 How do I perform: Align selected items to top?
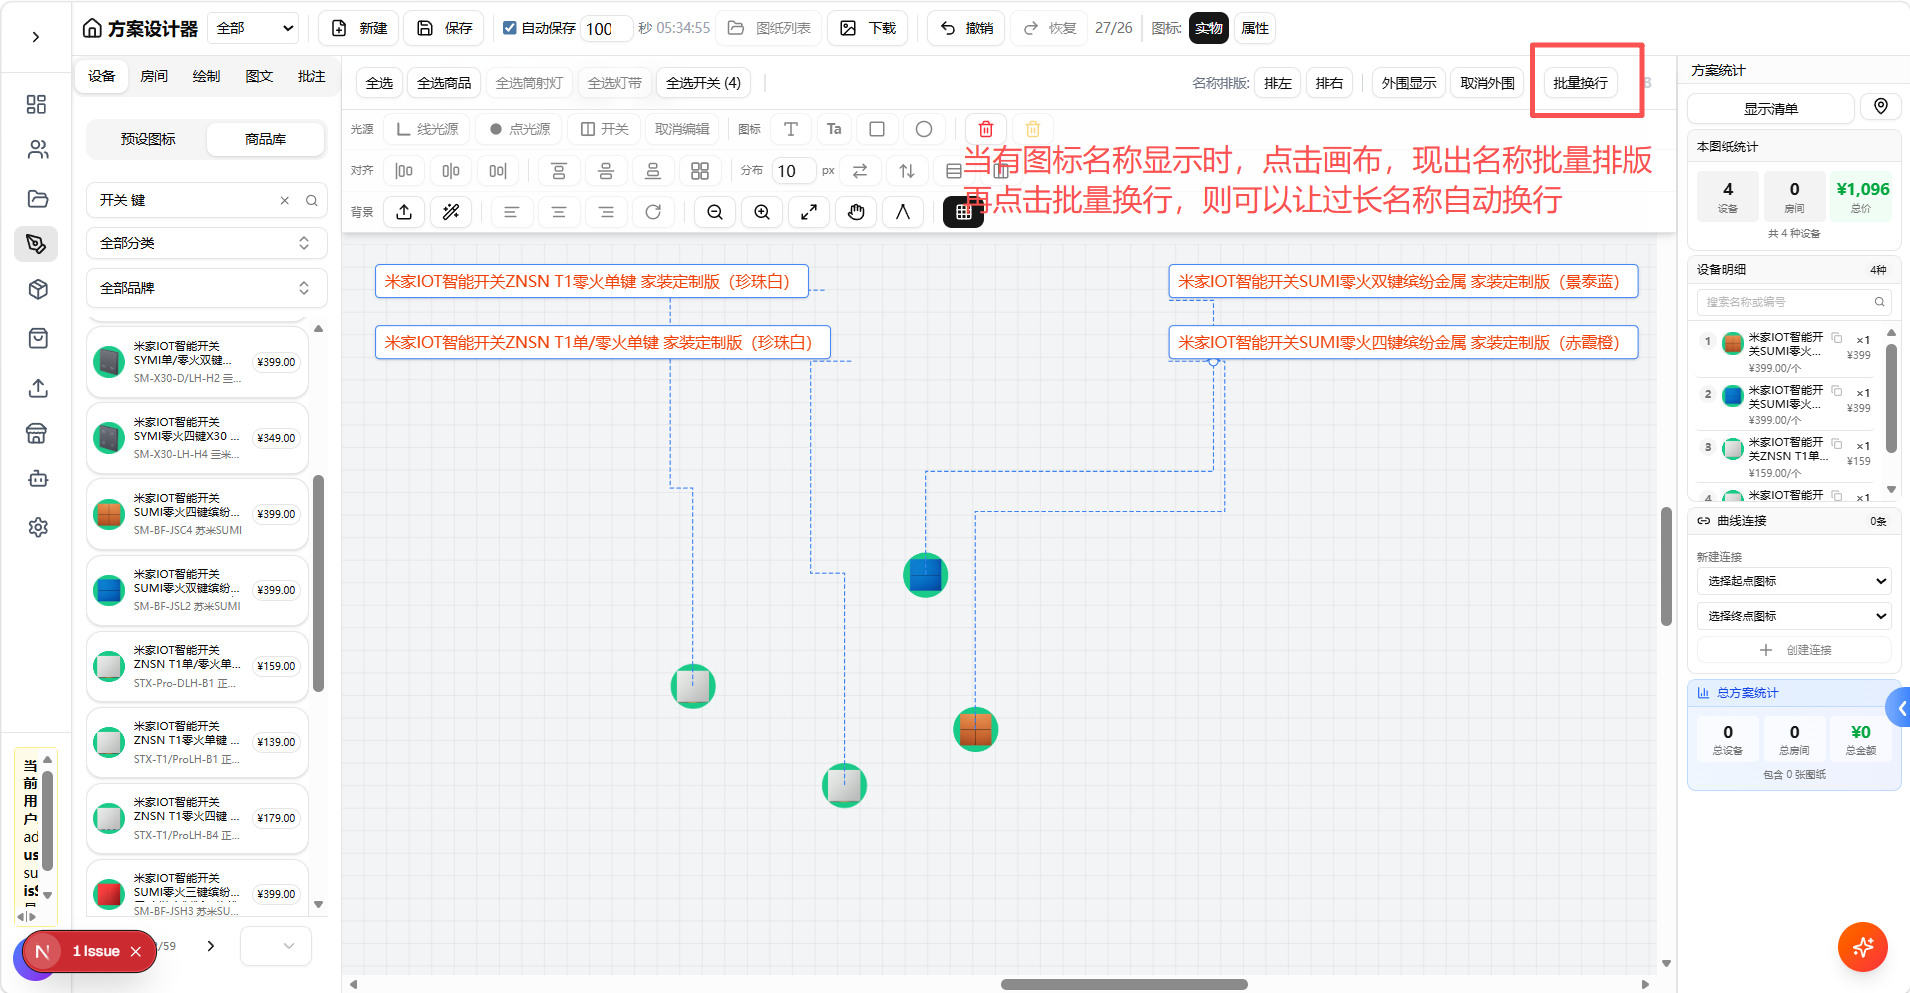pos(559,171)
